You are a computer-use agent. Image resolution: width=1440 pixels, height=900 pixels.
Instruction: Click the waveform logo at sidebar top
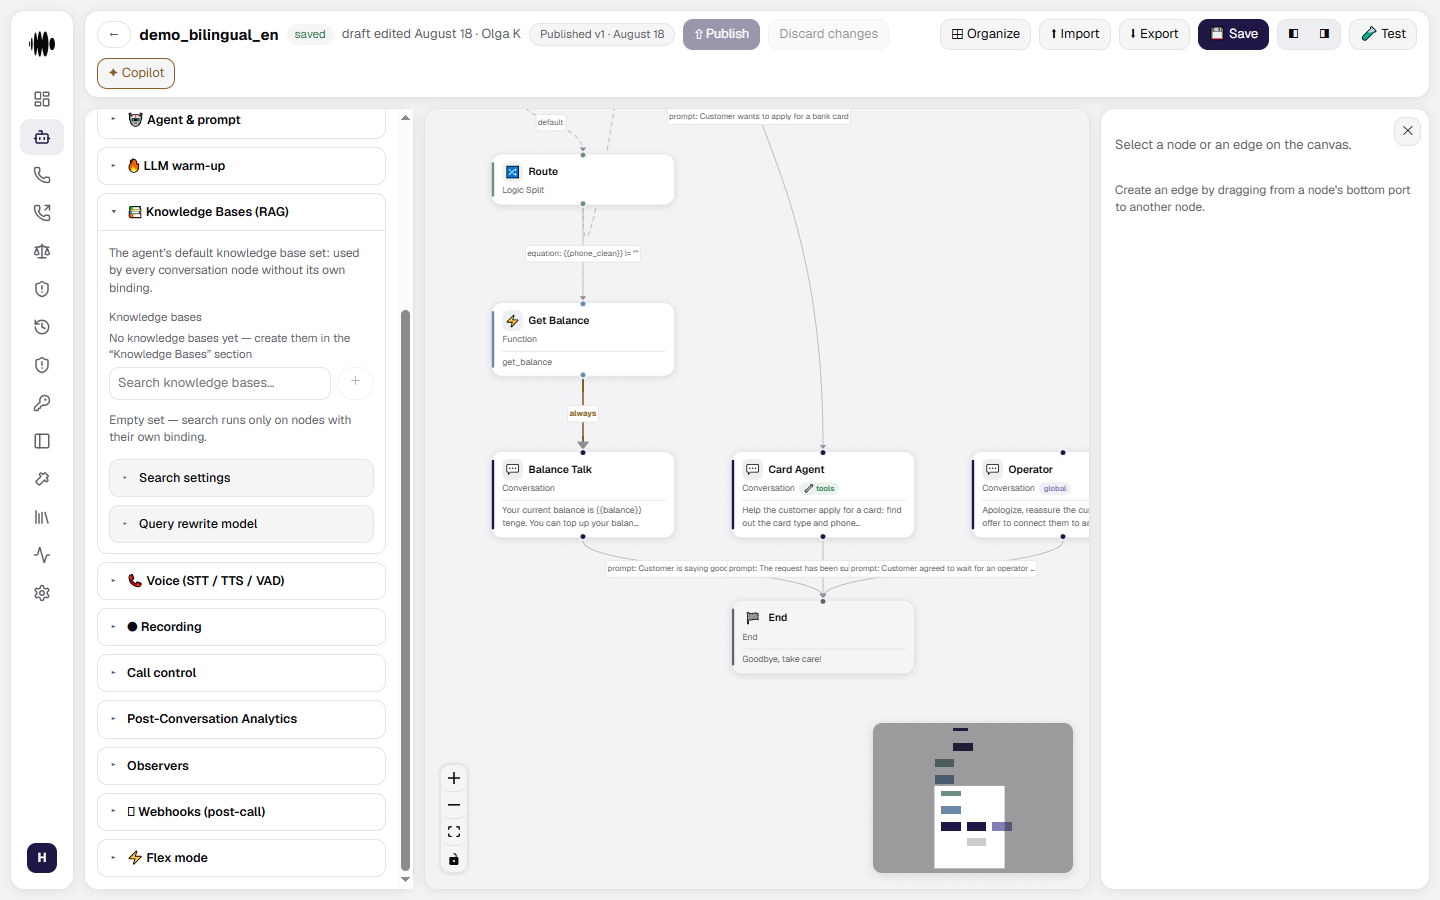(x=42, y=44)
